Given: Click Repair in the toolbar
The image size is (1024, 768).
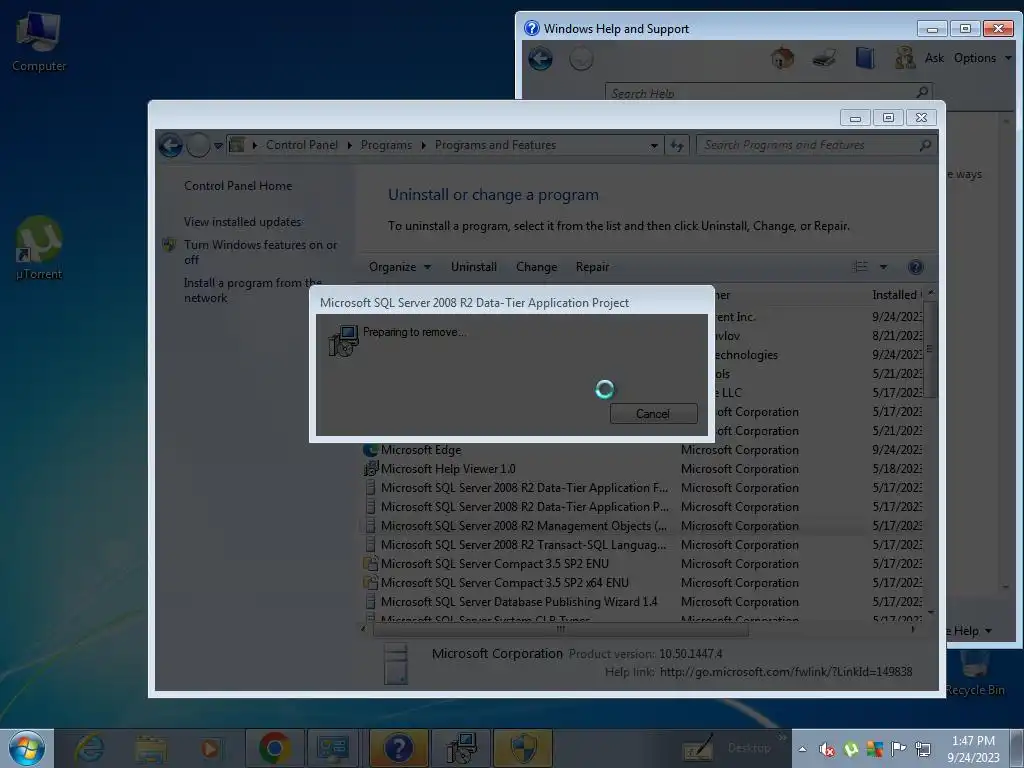Looking at the screenshot, I should click(592, 266).
